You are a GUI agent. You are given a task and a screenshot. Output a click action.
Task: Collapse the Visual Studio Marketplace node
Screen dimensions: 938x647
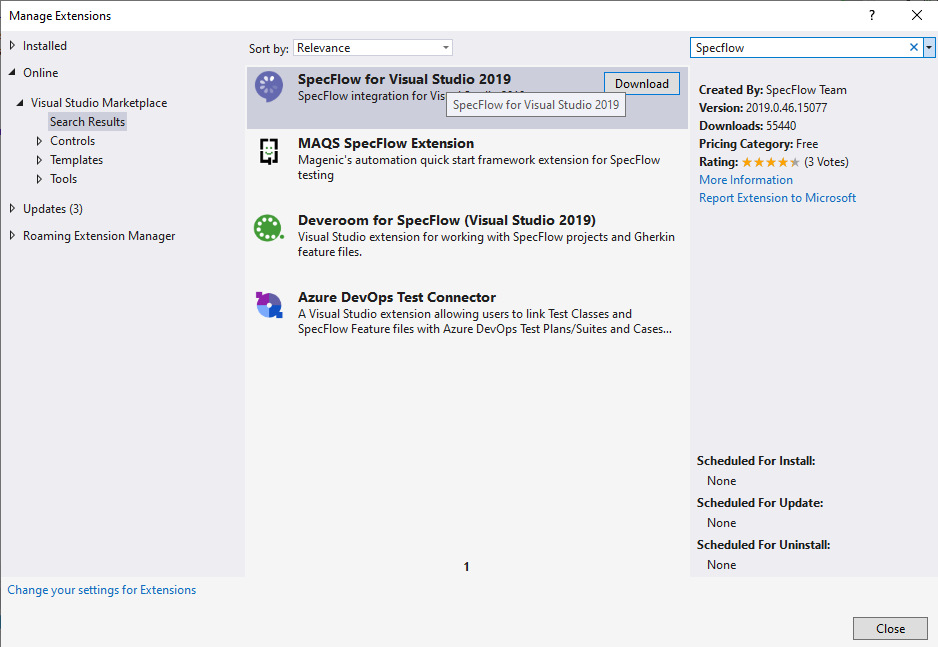20,103
